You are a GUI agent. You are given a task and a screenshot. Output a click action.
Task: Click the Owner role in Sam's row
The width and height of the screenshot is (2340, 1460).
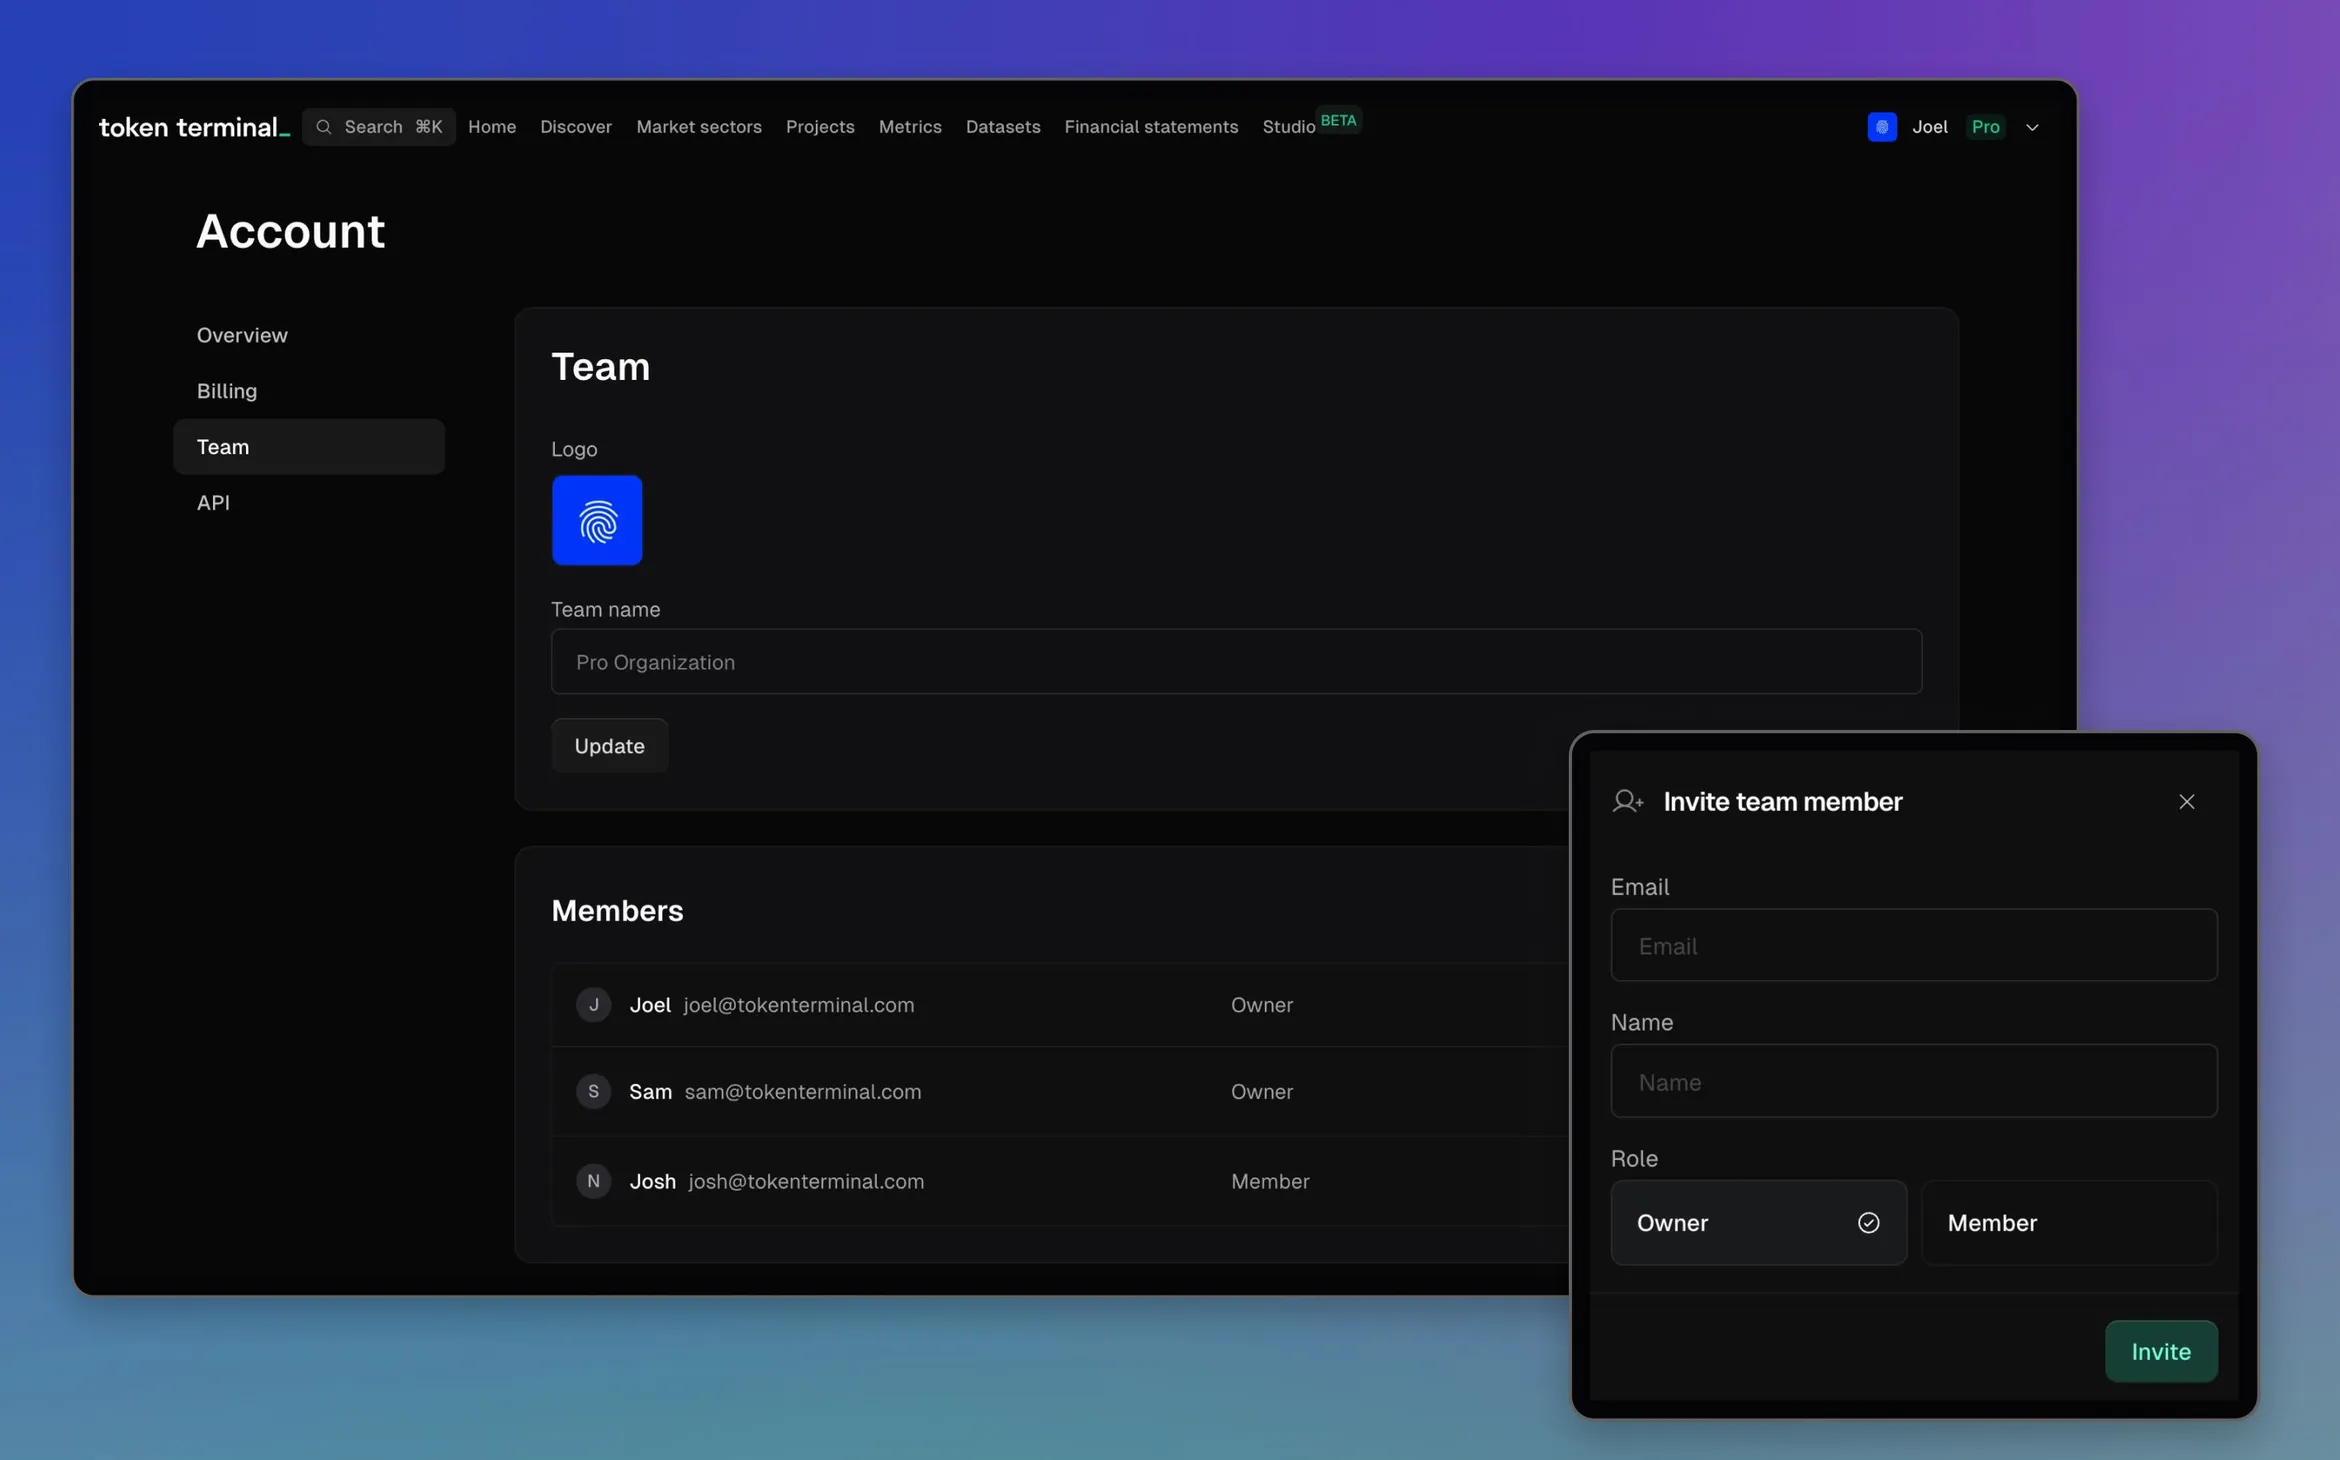tap(1261, 1091)
